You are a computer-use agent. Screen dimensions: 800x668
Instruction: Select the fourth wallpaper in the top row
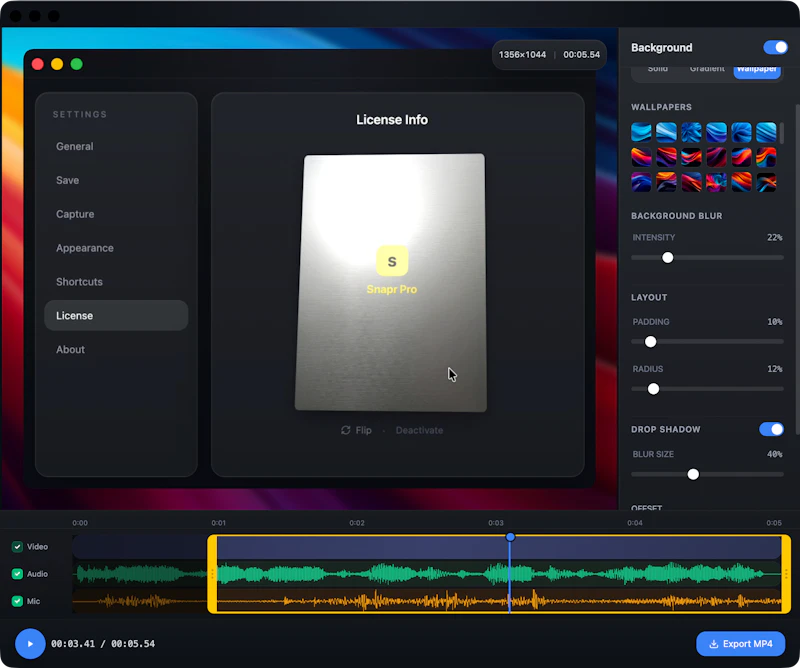coord(716,132)
